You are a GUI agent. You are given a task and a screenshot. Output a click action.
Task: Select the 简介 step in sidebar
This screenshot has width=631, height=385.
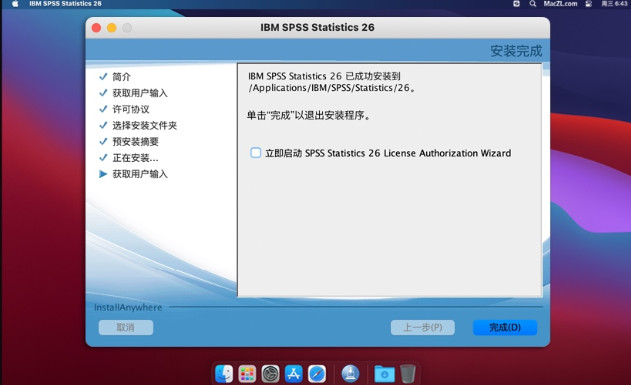pyautogui.click(x=122, y=76)
